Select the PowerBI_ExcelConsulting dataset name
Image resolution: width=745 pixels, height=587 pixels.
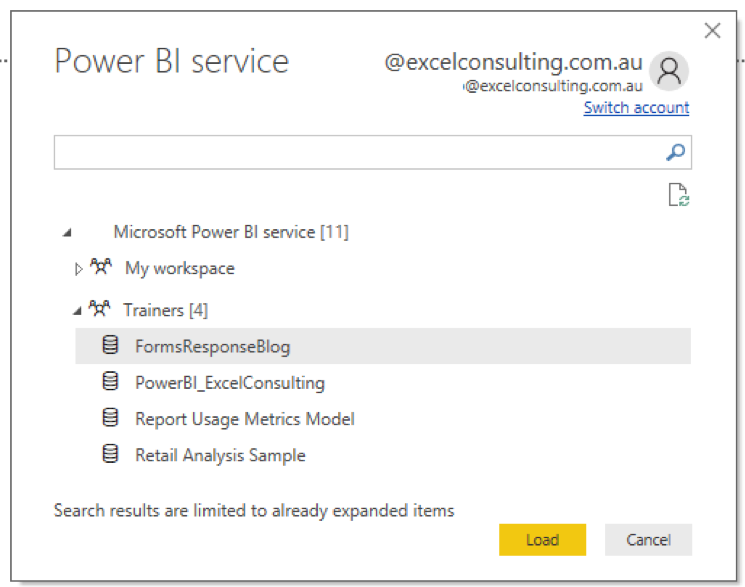tap(229, 382)
